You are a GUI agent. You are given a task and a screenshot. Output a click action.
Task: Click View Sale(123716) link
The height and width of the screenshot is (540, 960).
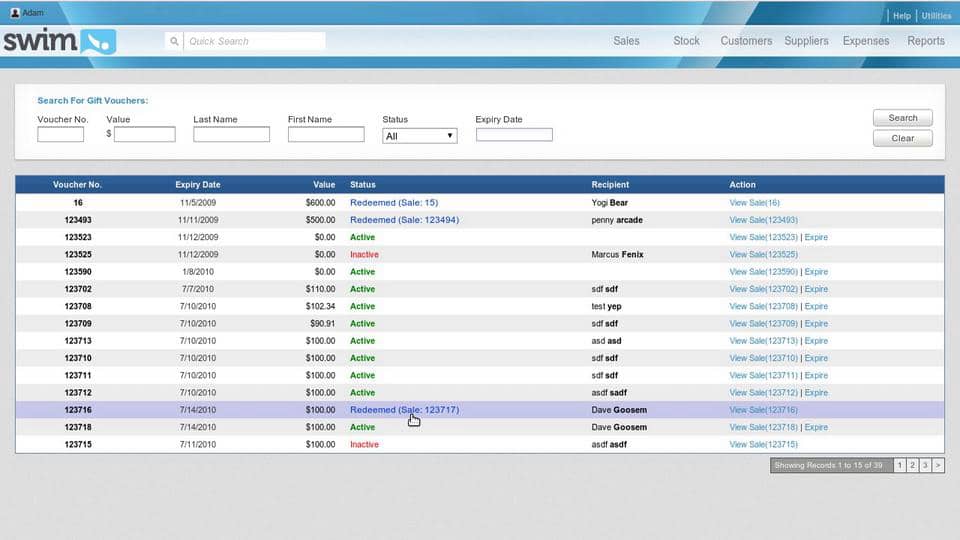coord(763,410)
